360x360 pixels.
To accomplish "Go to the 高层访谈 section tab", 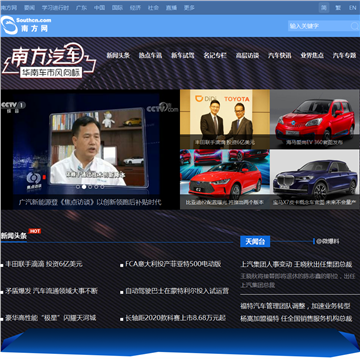I will coord(247,56).
